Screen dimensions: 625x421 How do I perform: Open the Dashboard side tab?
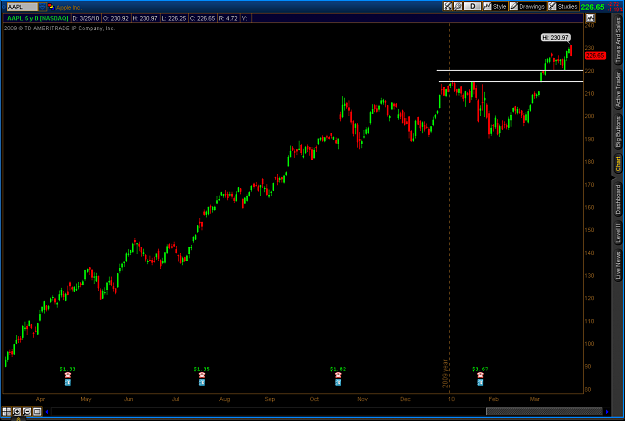(x=618, y=200)
